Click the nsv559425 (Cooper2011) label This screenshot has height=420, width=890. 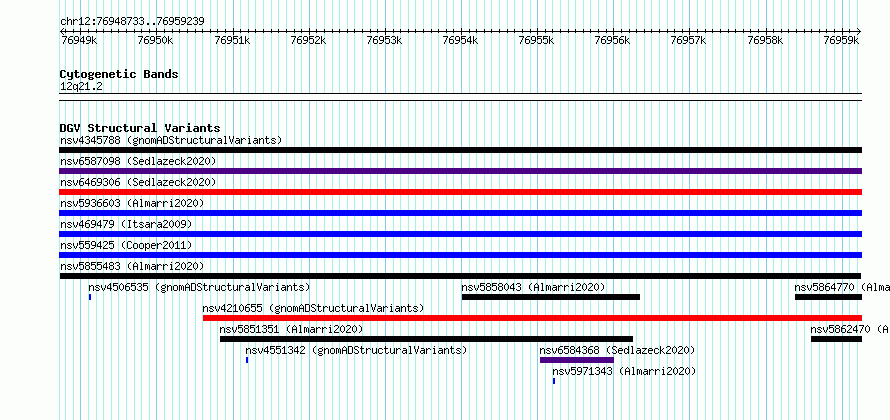126,245
